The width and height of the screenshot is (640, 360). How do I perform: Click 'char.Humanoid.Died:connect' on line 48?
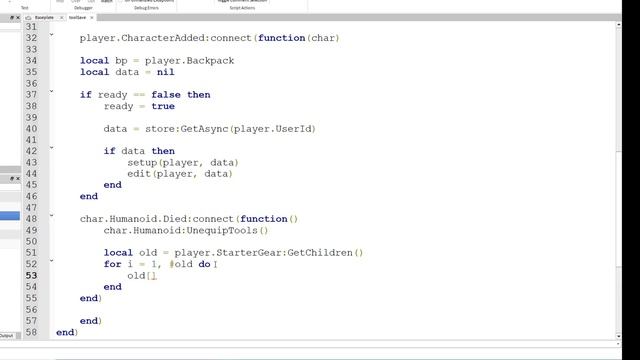pos(157,219)
